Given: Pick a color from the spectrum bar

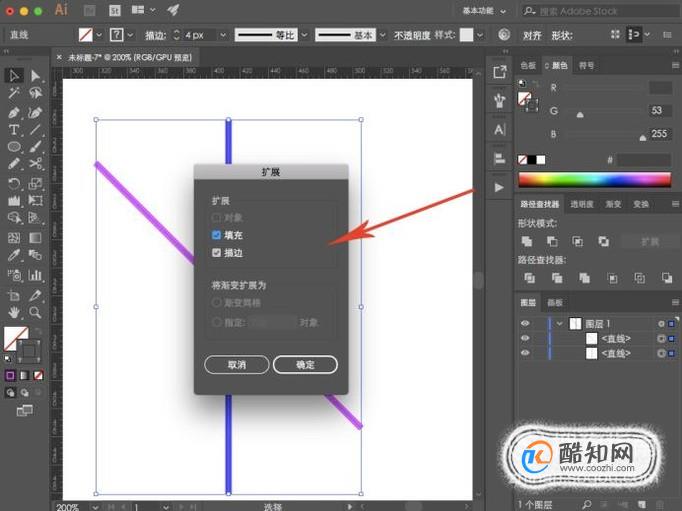Looking at the screenshot, I should pos(595,179).
